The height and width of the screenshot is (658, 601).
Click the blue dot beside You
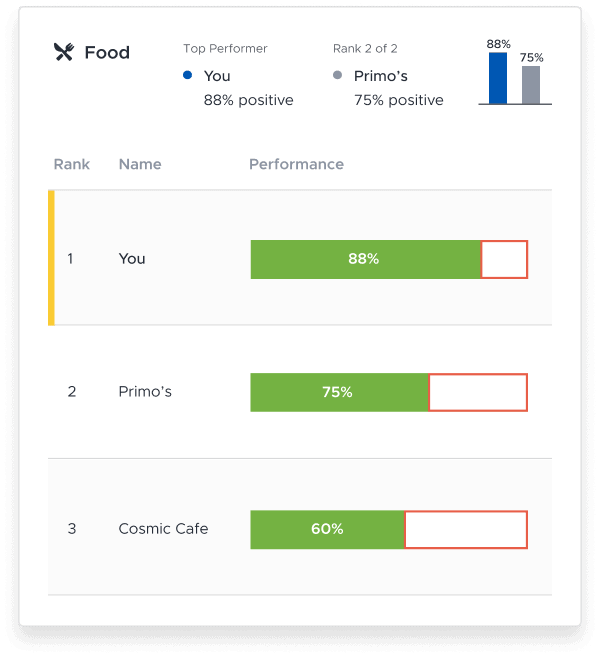(188, 75)
